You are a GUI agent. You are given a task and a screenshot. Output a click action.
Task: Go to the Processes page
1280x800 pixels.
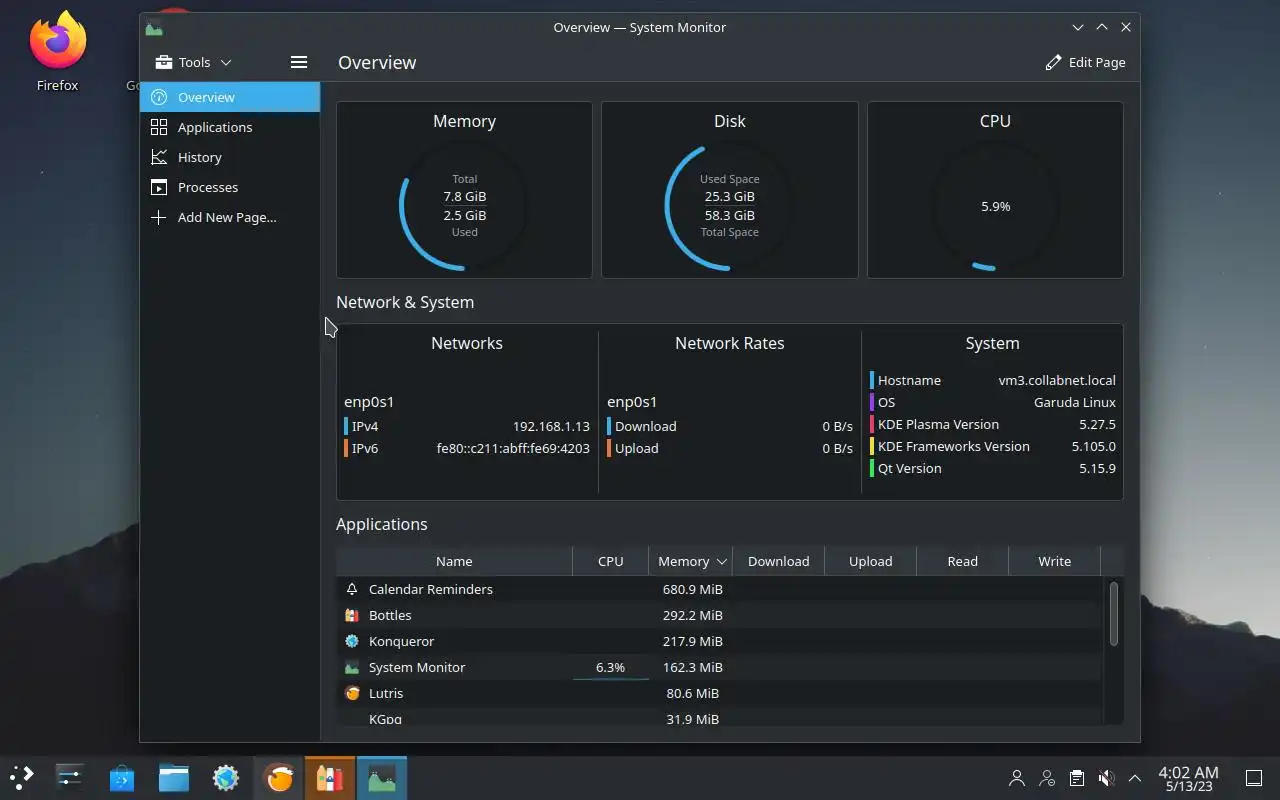coord(230,187)
